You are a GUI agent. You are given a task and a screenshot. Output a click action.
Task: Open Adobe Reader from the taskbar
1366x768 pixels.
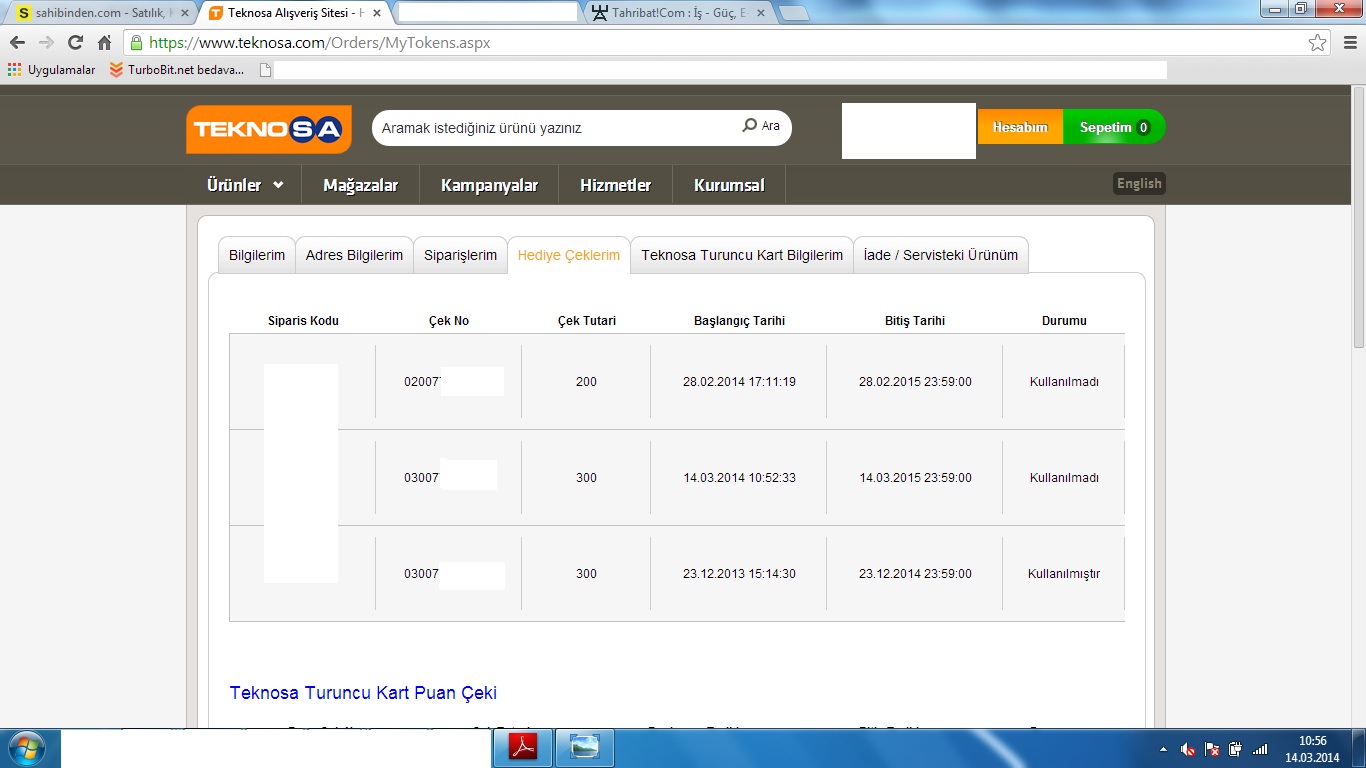(525, 748)
